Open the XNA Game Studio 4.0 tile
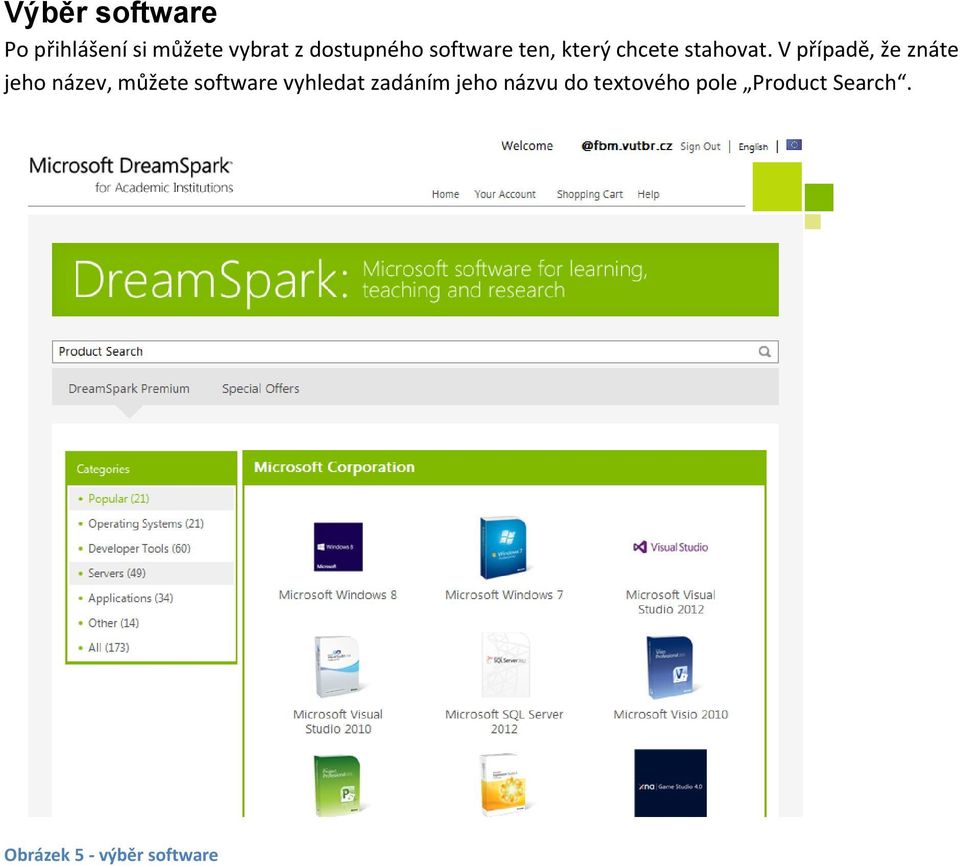Image resolution: width=960 pixels, height=866 pixels. (x=670, y=783)
